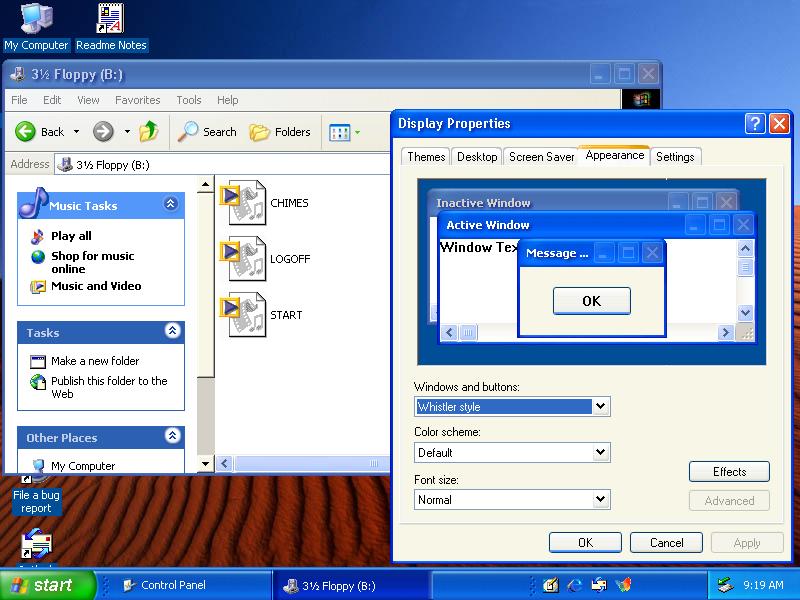Open the View menu
This screenshot has width=800, height=600.
tap(88, 100)
